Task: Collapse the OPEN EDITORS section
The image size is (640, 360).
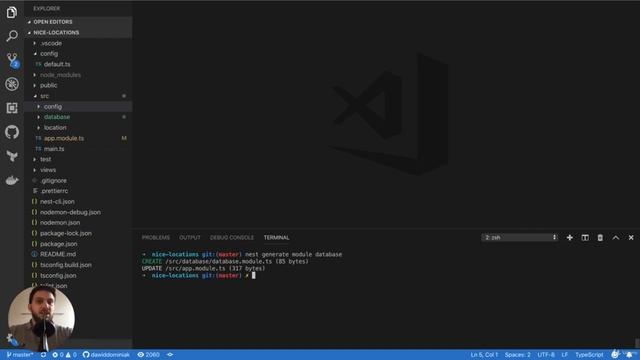Action: tap(78, 22)
